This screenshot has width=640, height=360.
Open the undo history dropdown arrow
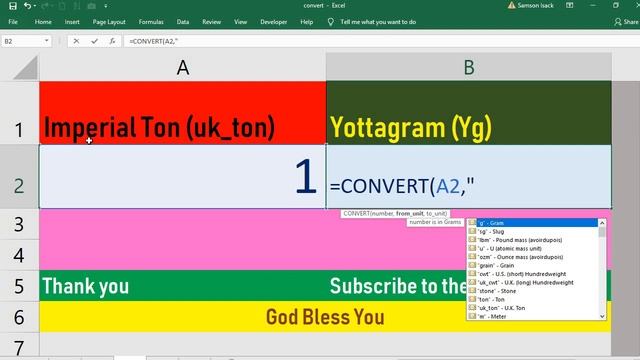tap(35, 6)
